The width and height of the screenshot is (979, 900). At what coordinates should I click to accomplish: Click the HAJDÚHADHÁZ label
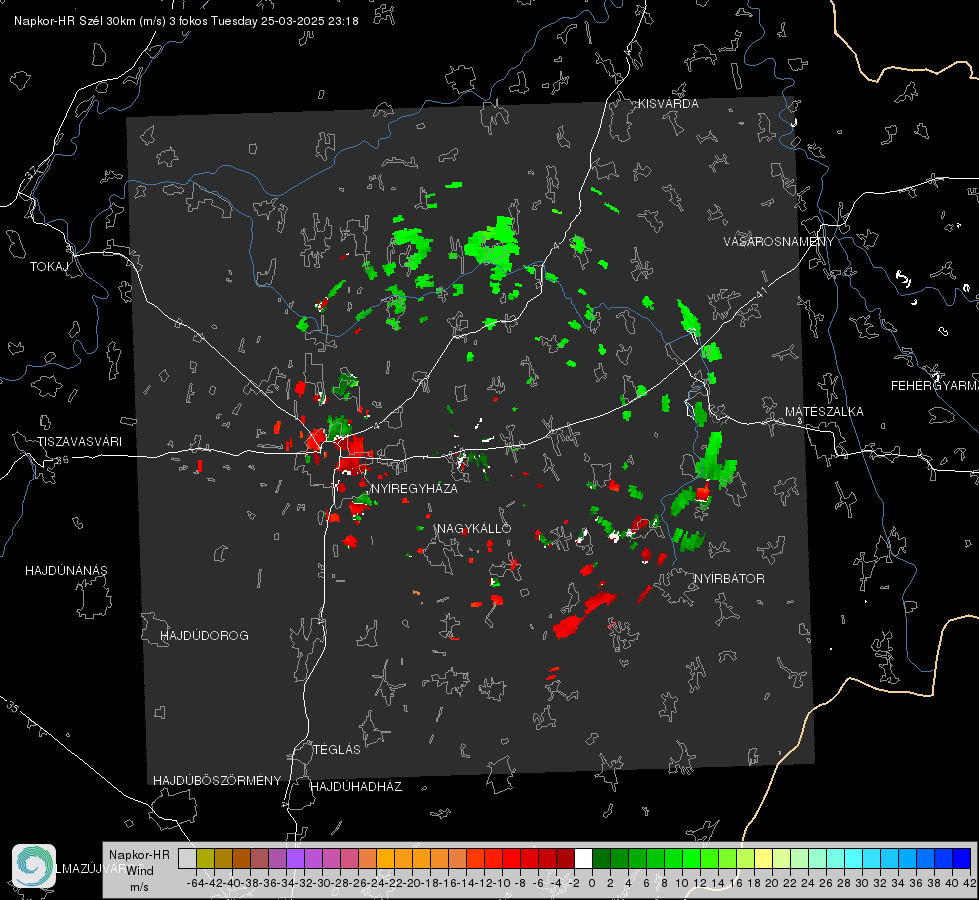click(356, 787)
